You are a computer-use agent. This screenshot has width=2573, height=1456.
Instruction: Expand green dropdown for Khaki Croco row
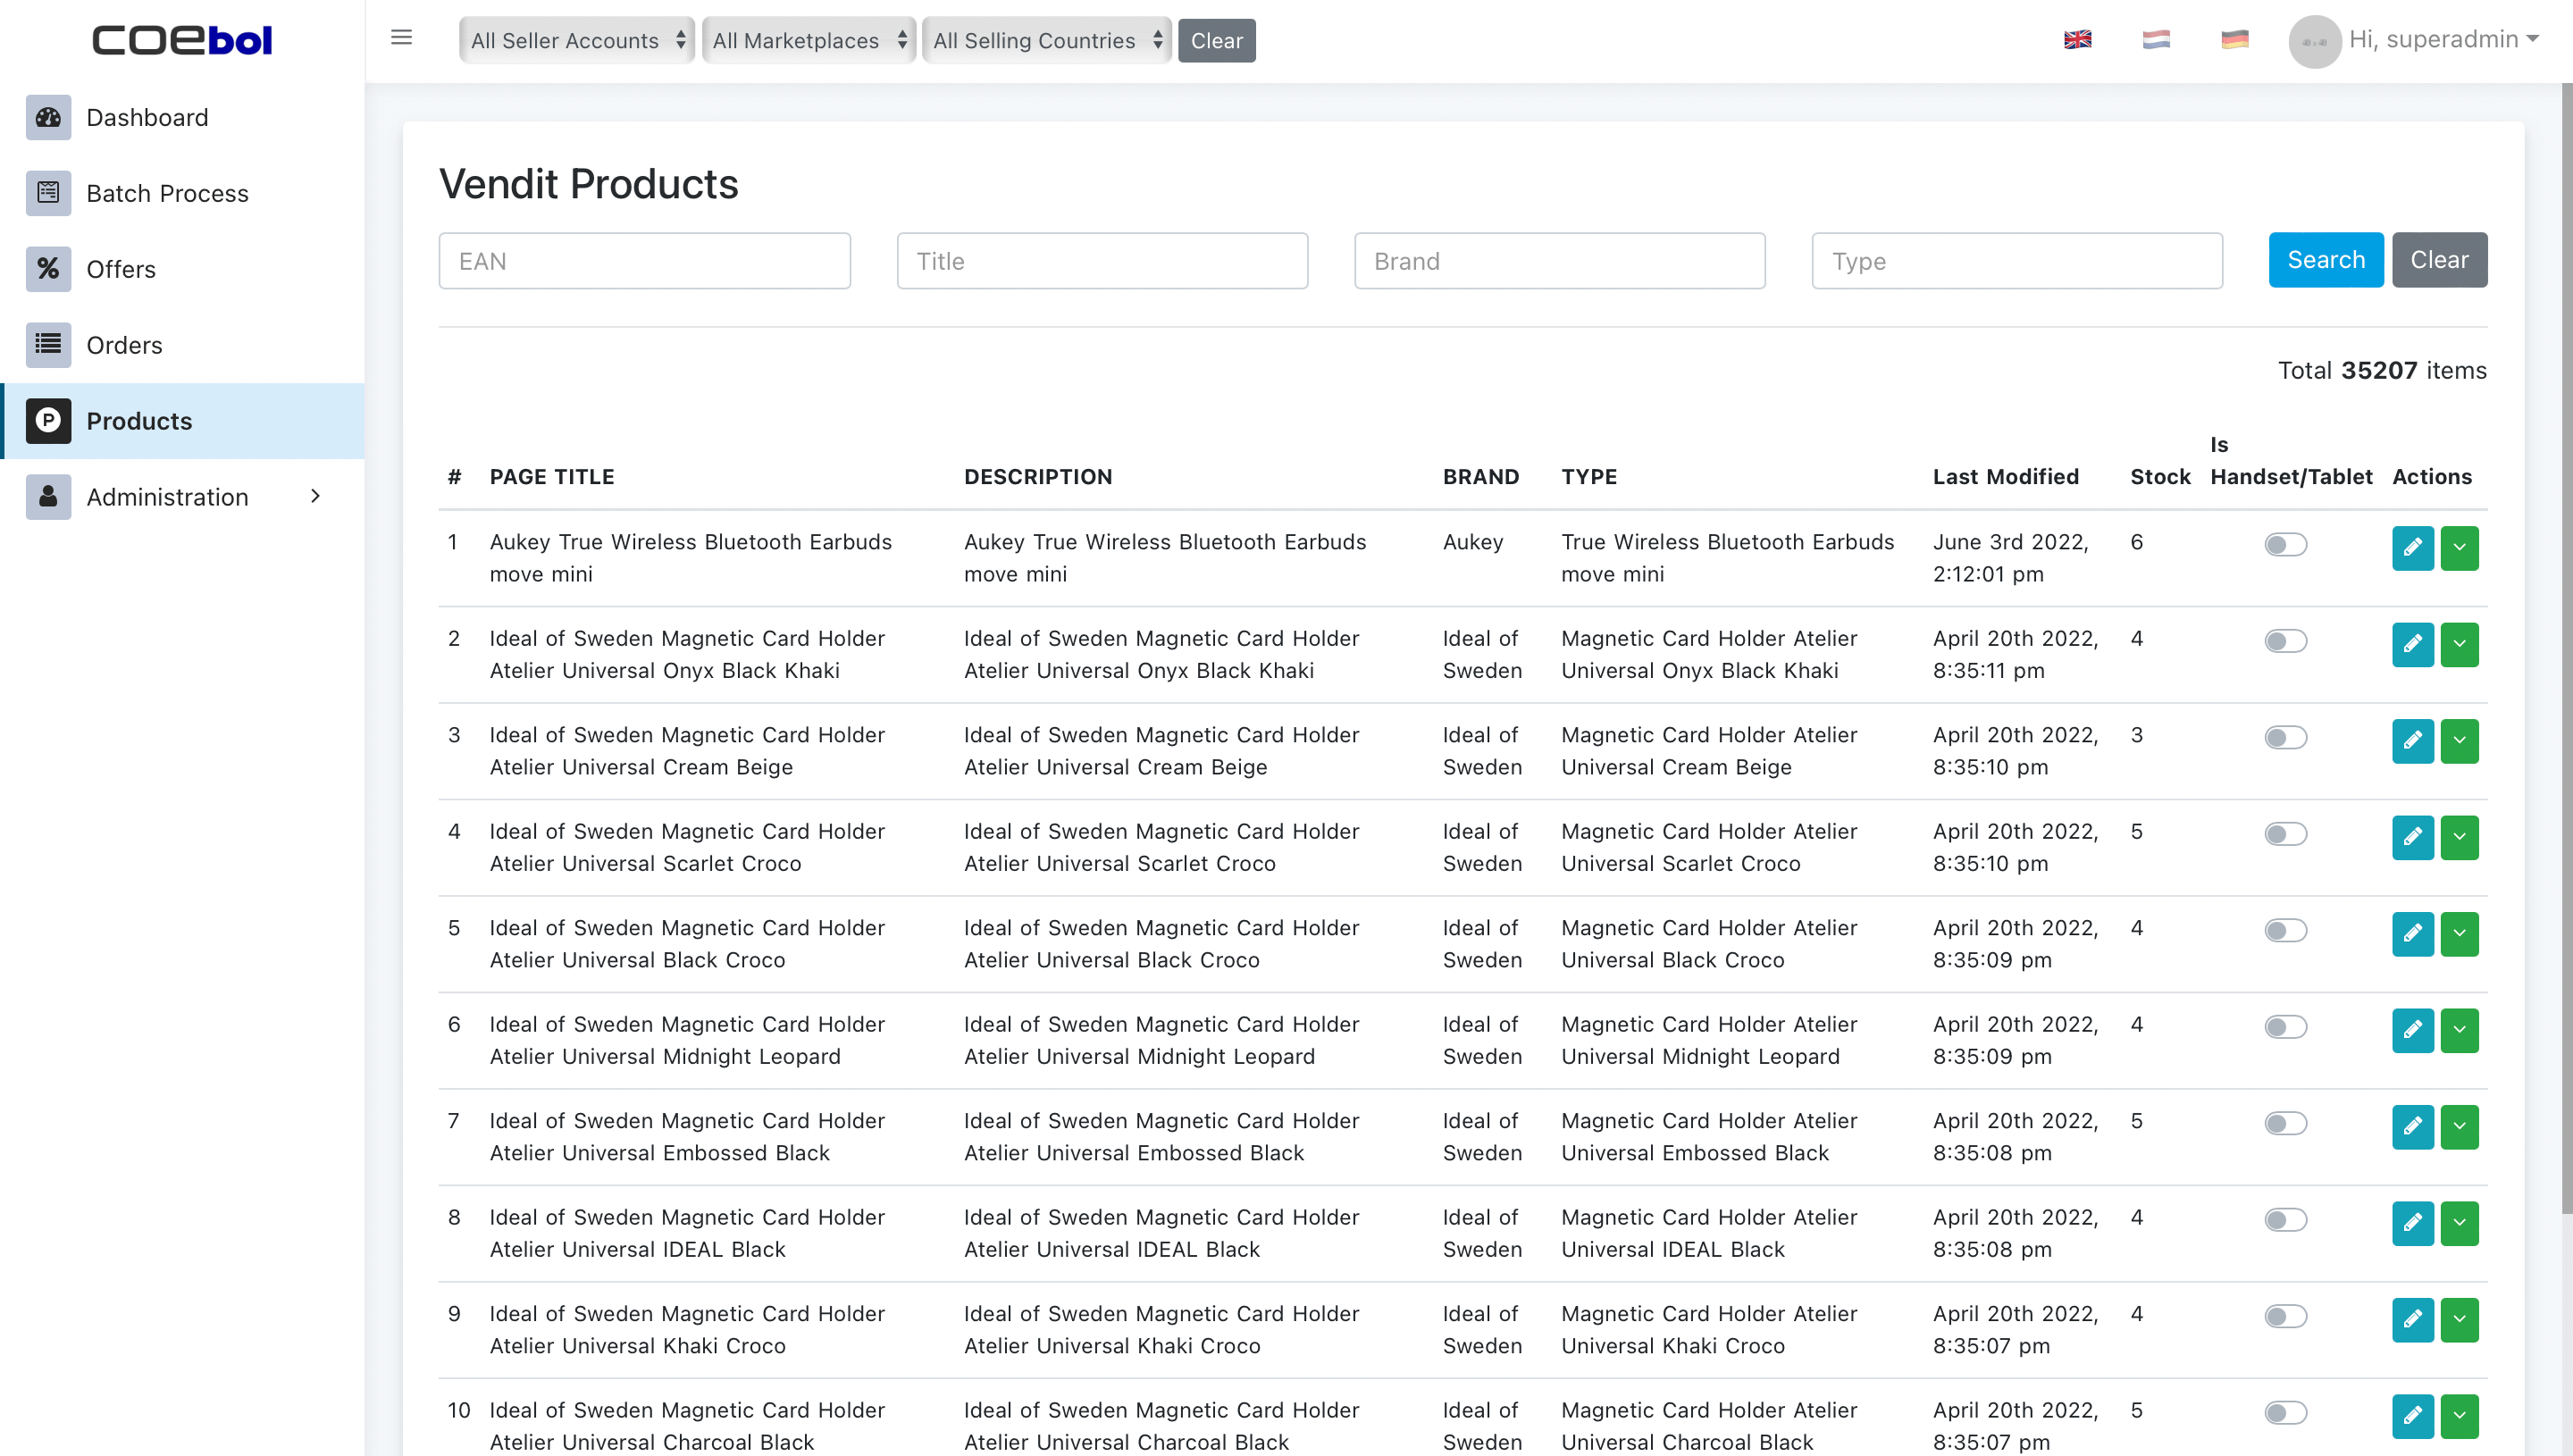[x=2459, y=1320]
